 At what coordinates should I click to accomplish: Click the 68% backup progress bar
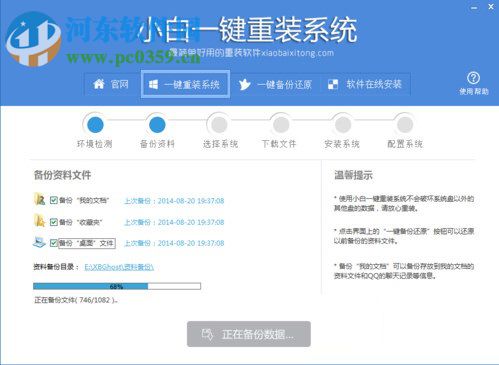[117, 286]
